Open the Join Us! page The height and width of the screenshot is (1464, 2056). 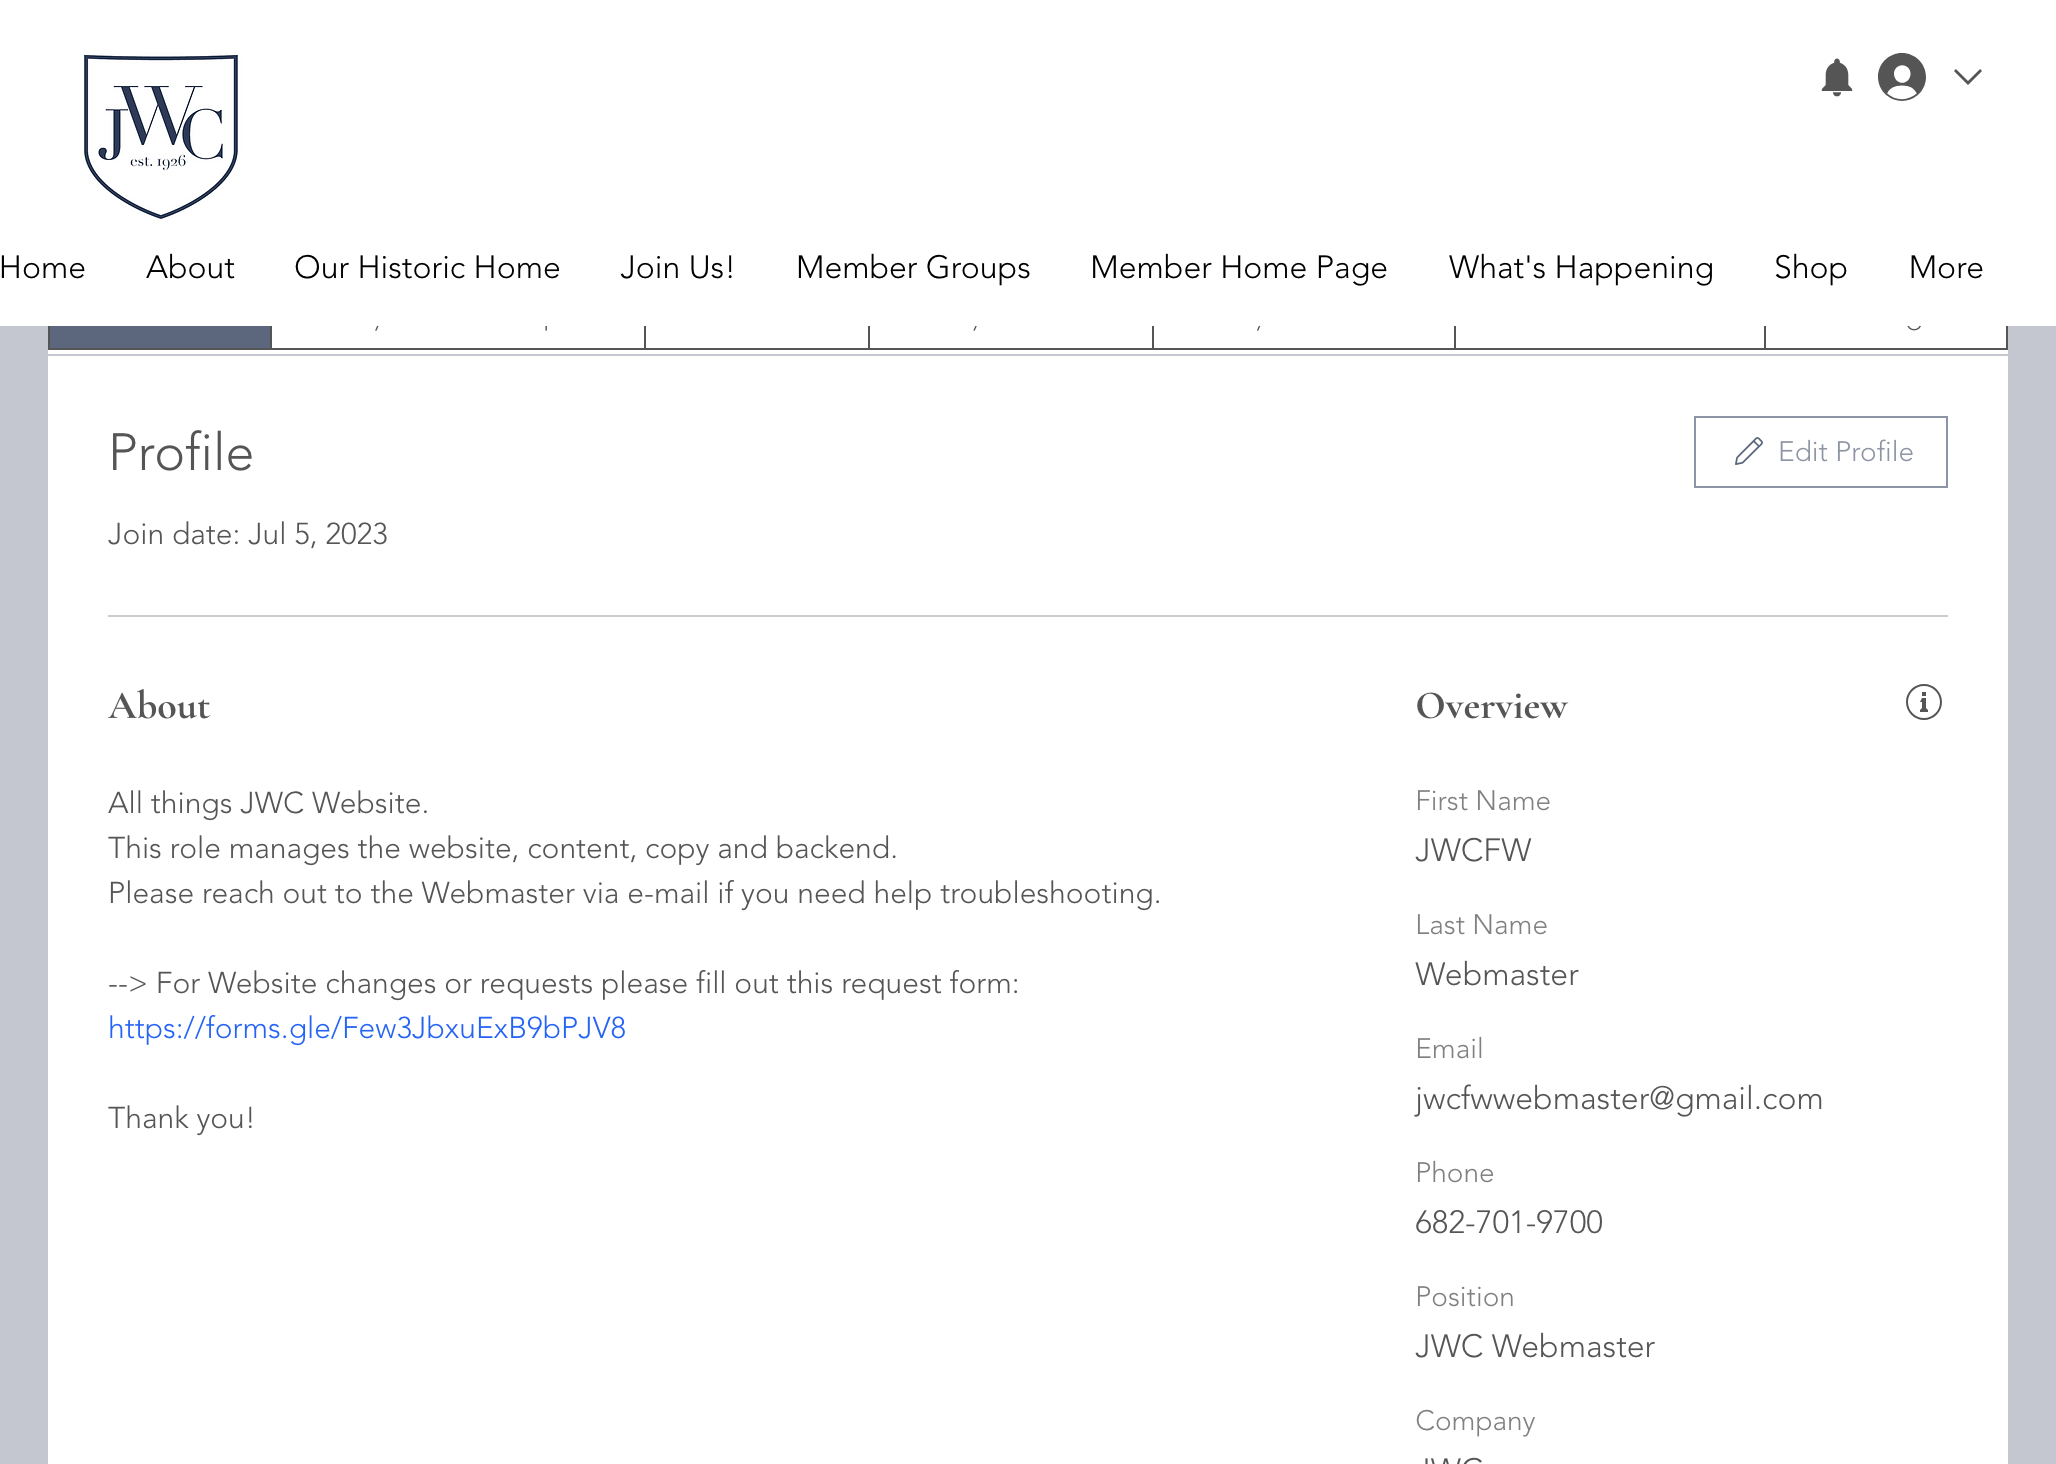[677, 268]
